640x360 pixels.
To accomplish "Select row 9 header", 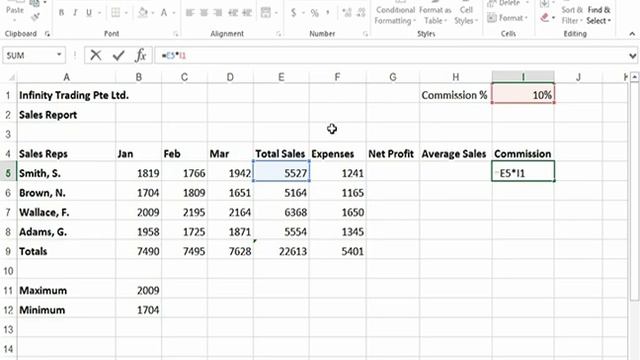I will [8, 251].
